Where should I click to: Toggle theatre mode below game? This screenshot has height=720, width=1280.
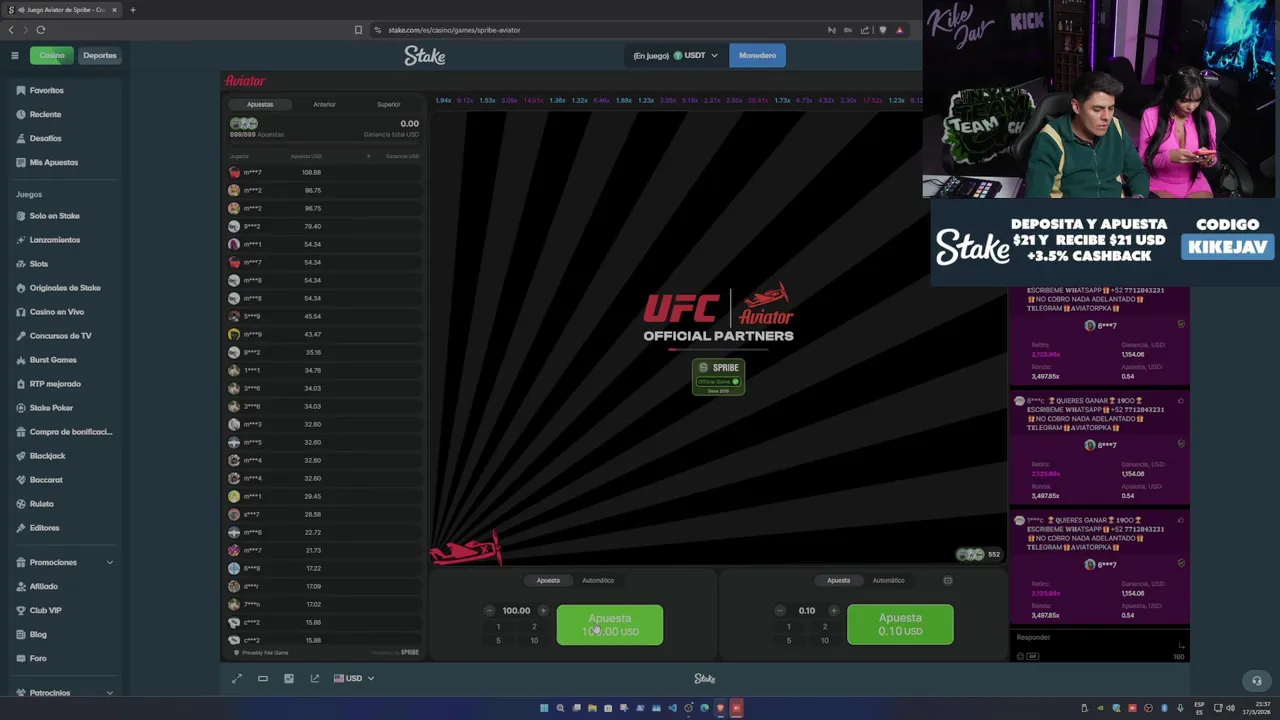coord(263,678)
